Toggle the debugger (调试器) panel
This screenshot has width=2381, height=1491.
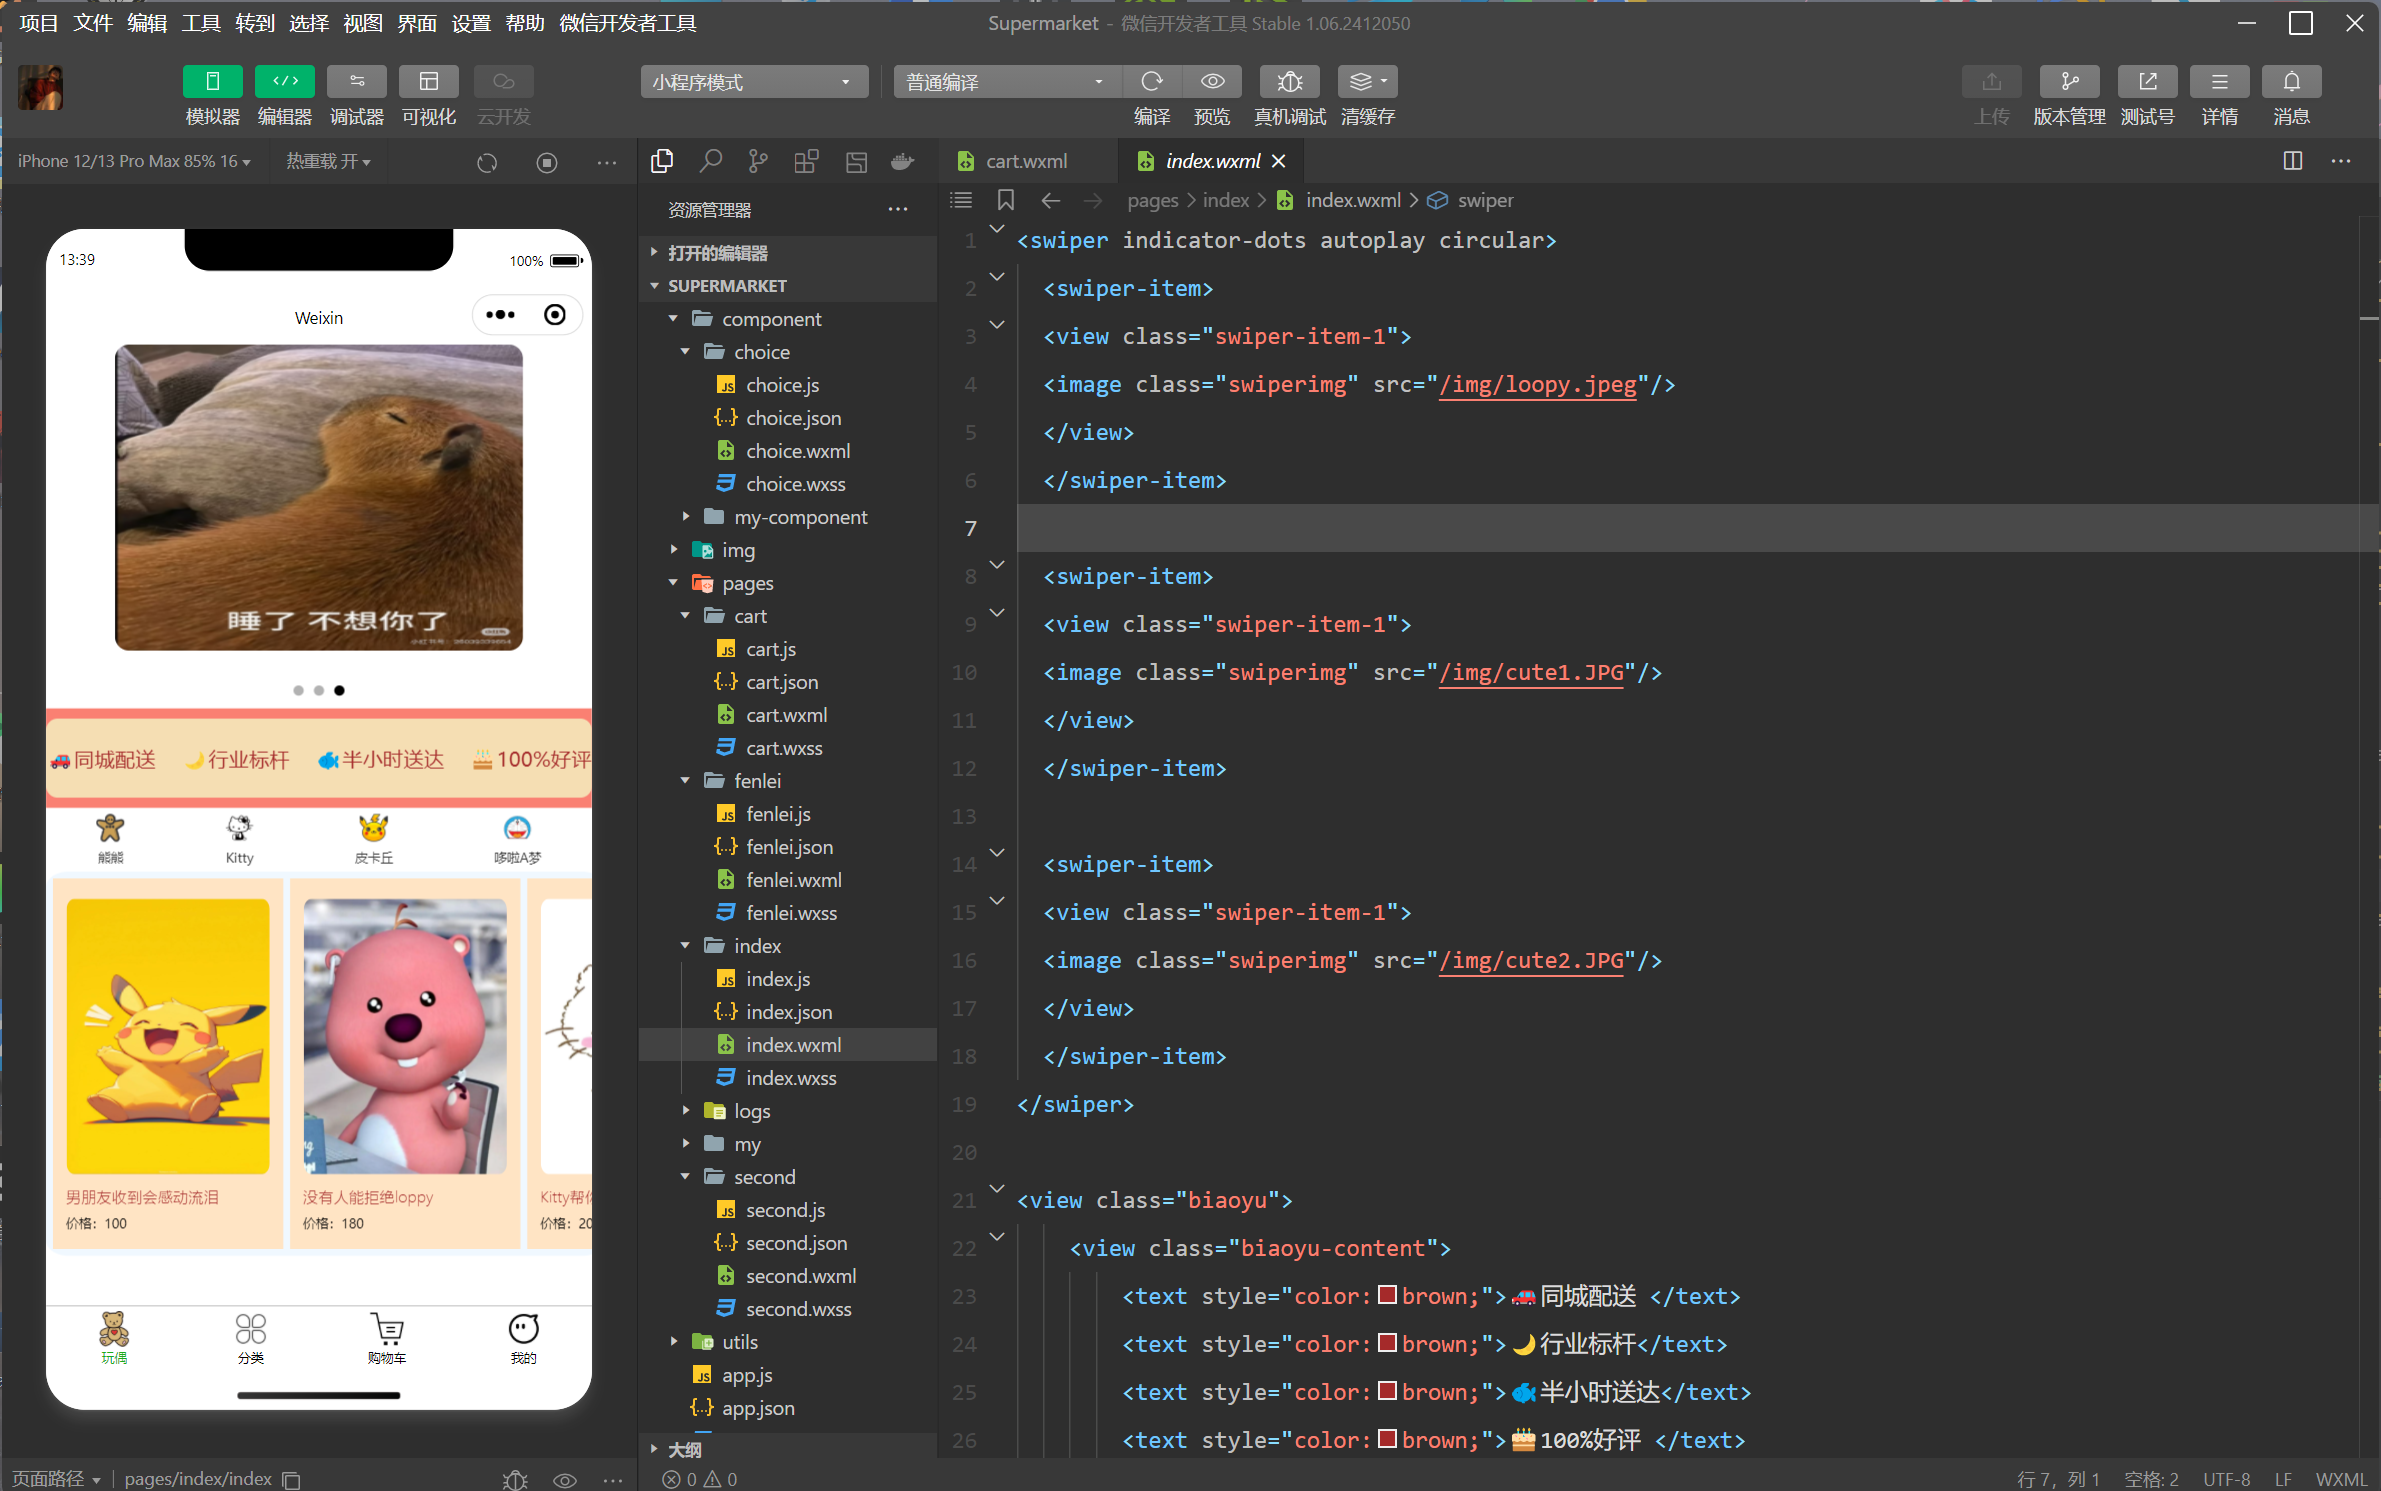[x=356, y=82]
